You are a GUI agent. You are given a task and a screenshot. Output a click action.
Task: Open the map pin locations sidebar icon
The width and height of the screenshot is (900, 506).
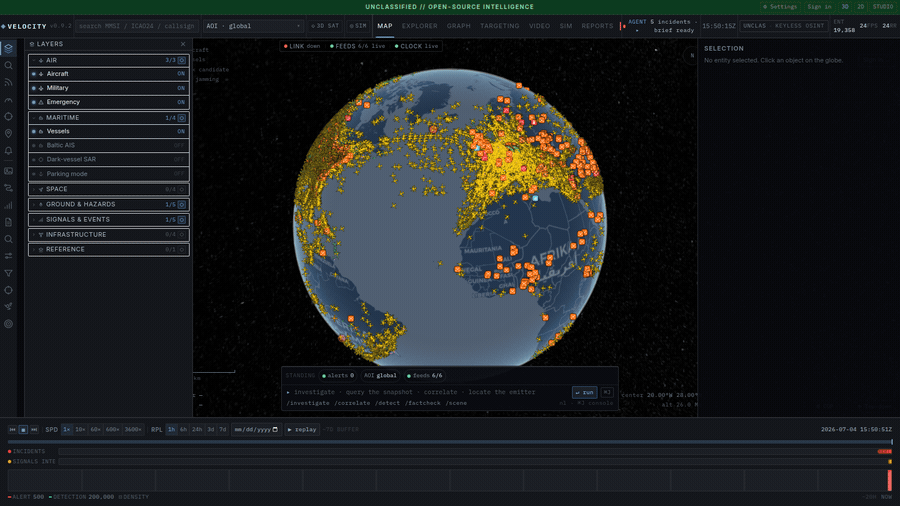[x=9, y=134]
